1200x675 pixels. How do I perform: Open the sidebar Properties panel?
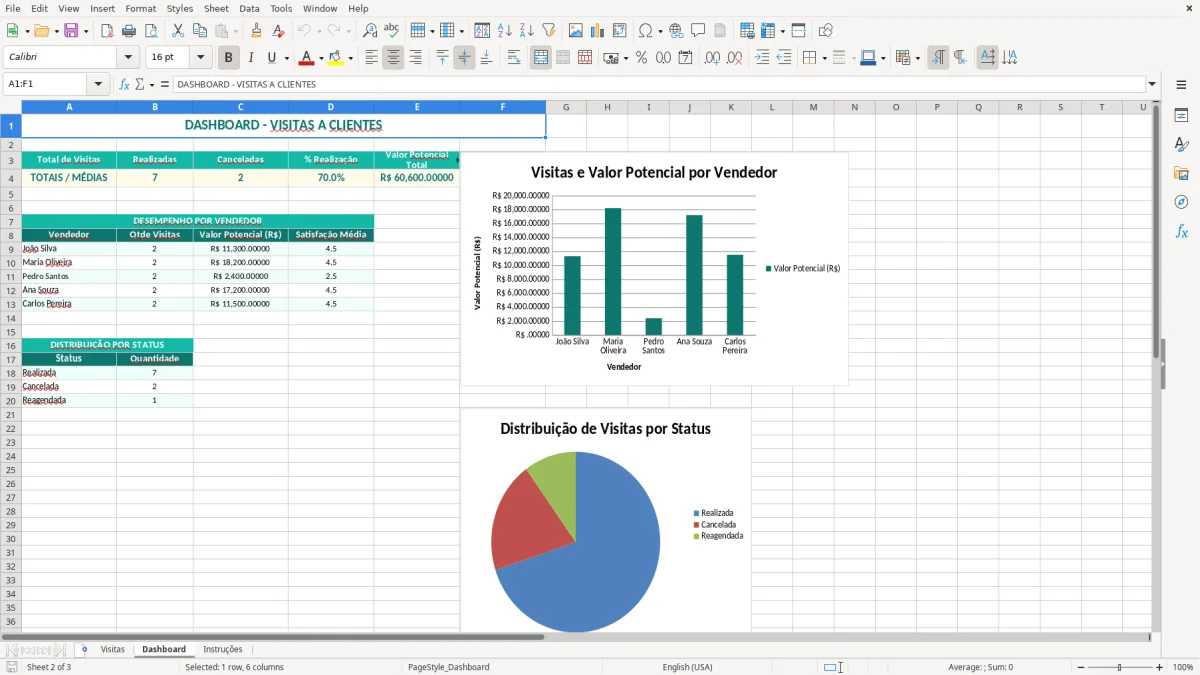tap(1181, 116)
